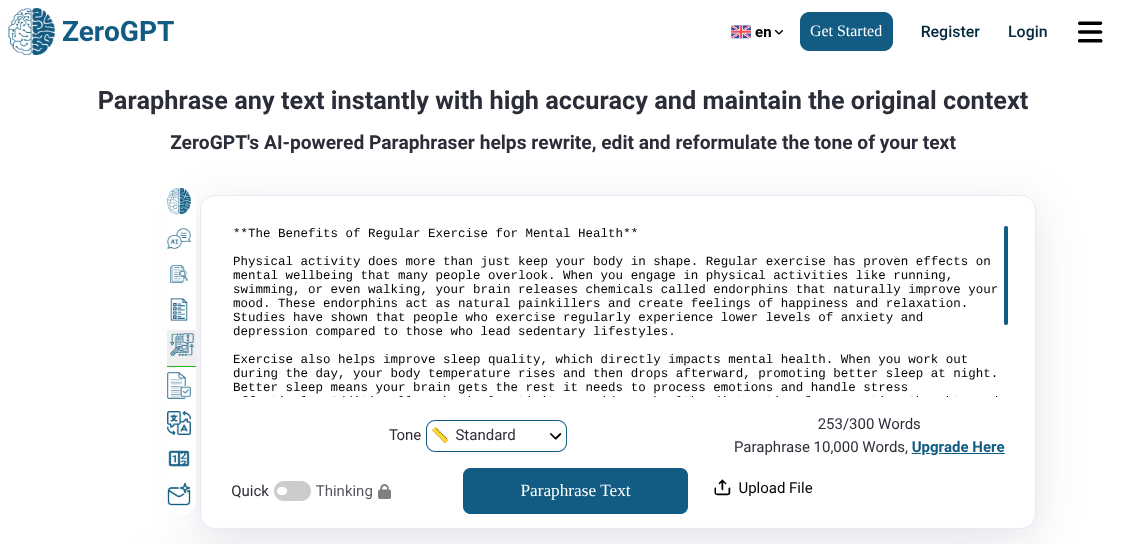Open the en language selector
Screen dimensions: 1122x544
click(757, 32)
